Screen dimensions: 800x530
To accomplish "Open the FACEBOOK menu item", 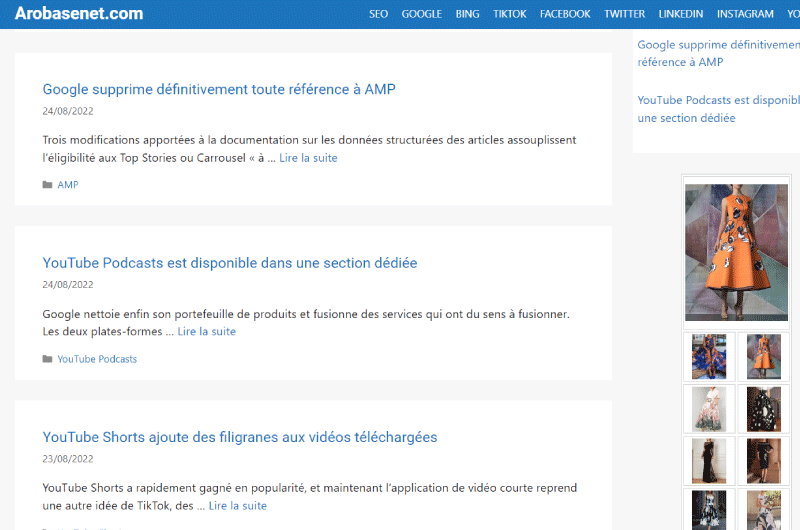I will pyautogui.click(x=565, y=14).
